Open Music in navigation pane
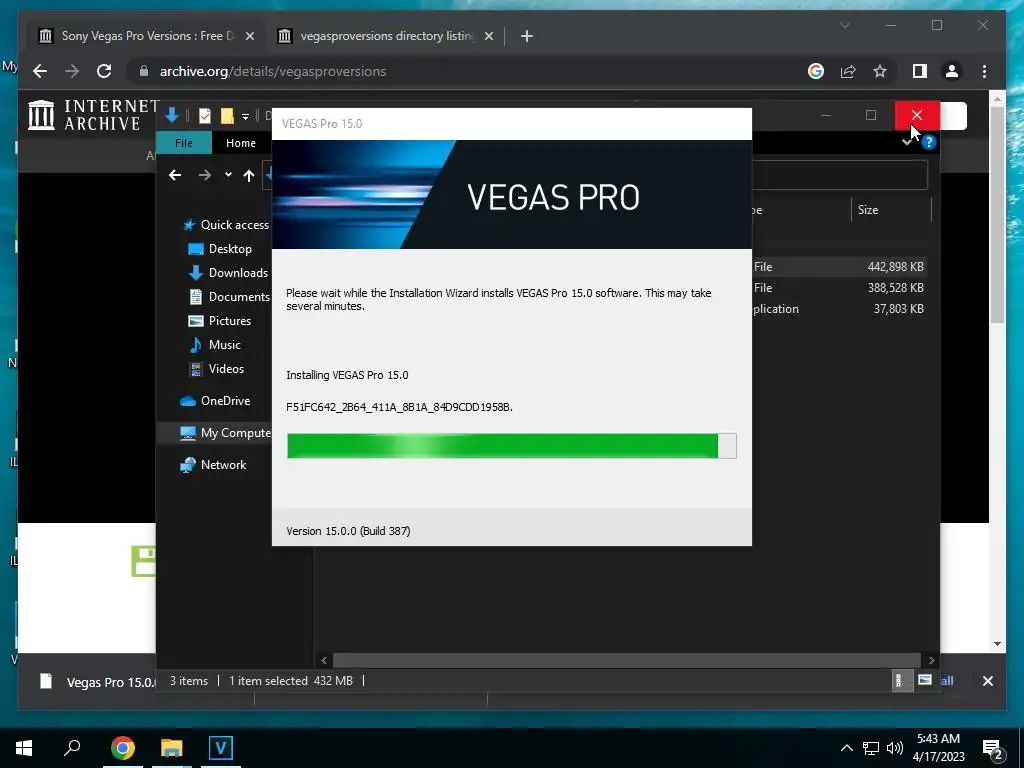Image resolution: width=1024 pixels, height=768 pixels. [215, 345]
